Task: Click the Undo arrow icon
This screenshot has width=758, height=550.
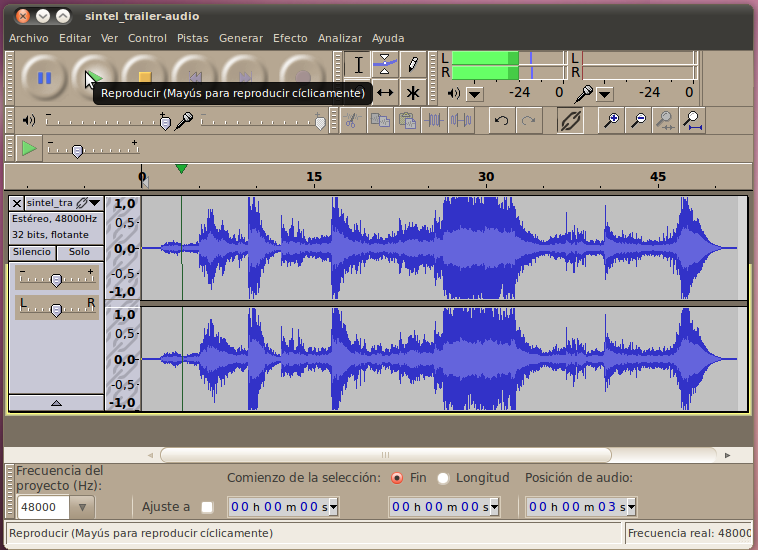Action: tap(501, 120)
